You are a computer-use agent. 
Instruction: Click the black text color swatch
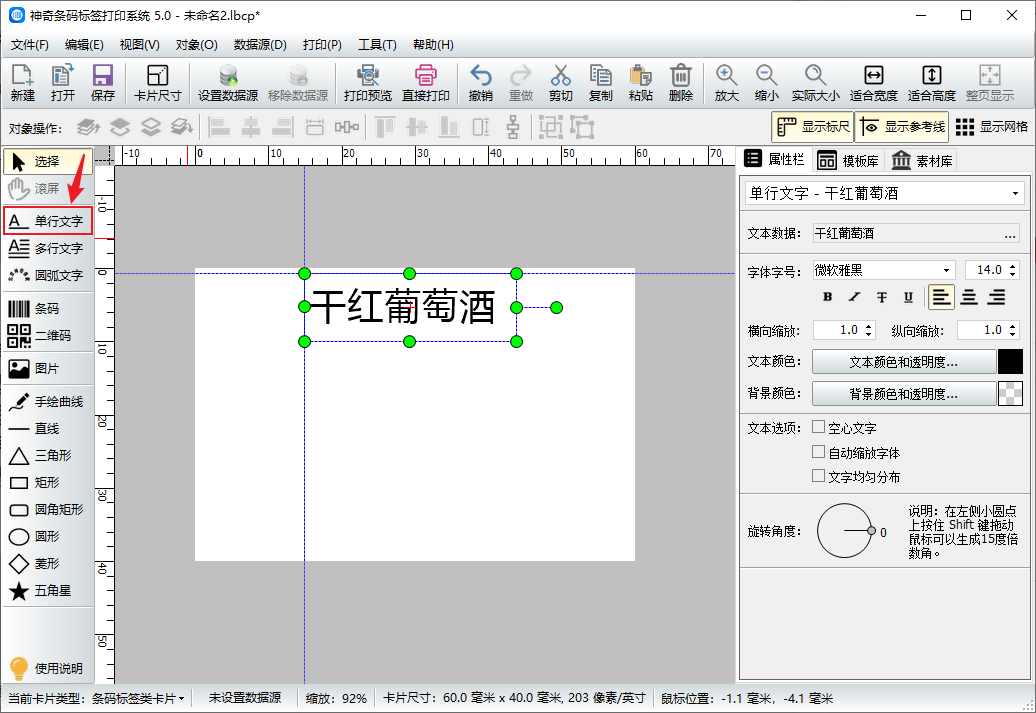coord(1009,362)
